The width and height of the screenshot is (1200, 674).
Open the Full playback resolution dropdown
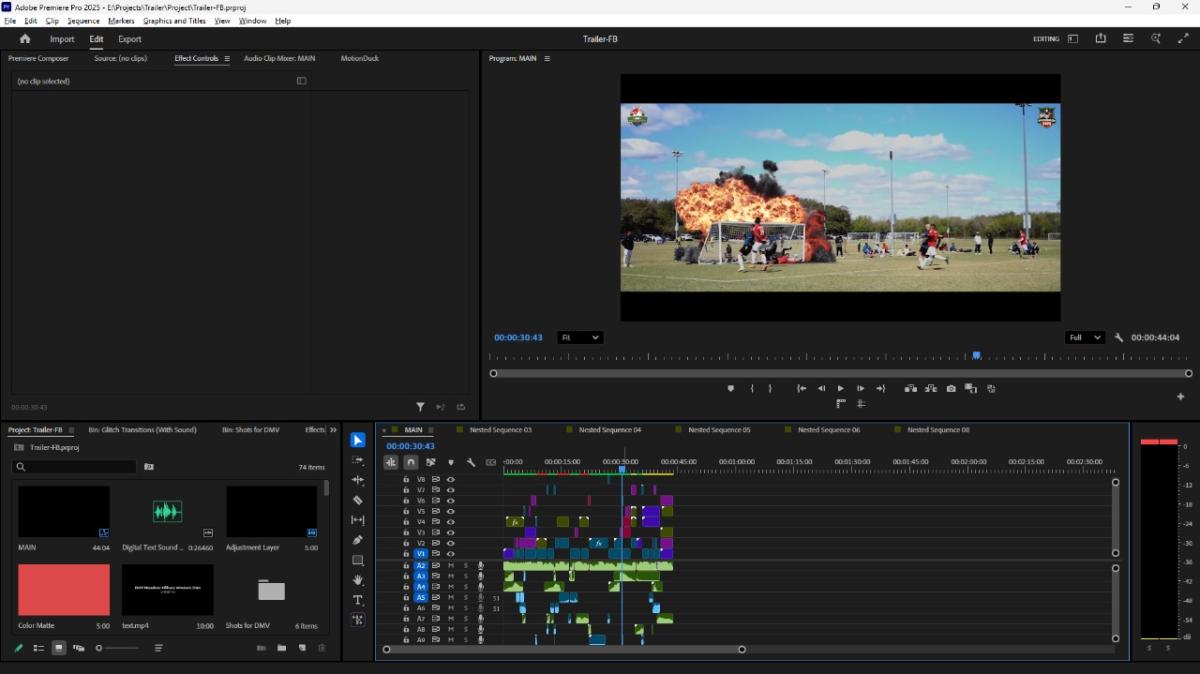[x=1085, y=338]
